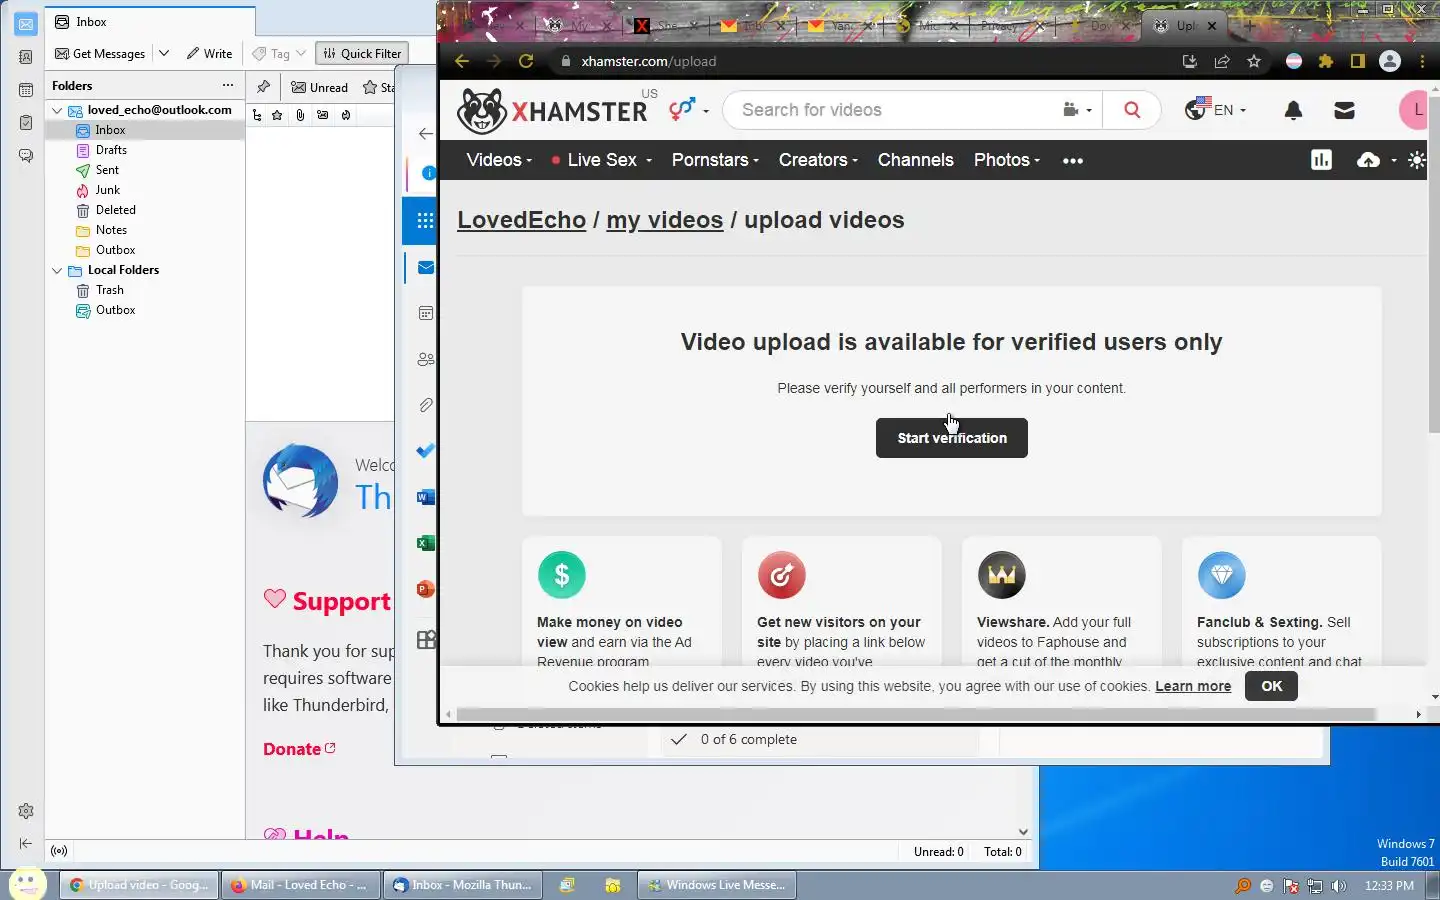
Task: Toggle Quick Filter bar in Thunderbird
Action: [x=362, y=54]
